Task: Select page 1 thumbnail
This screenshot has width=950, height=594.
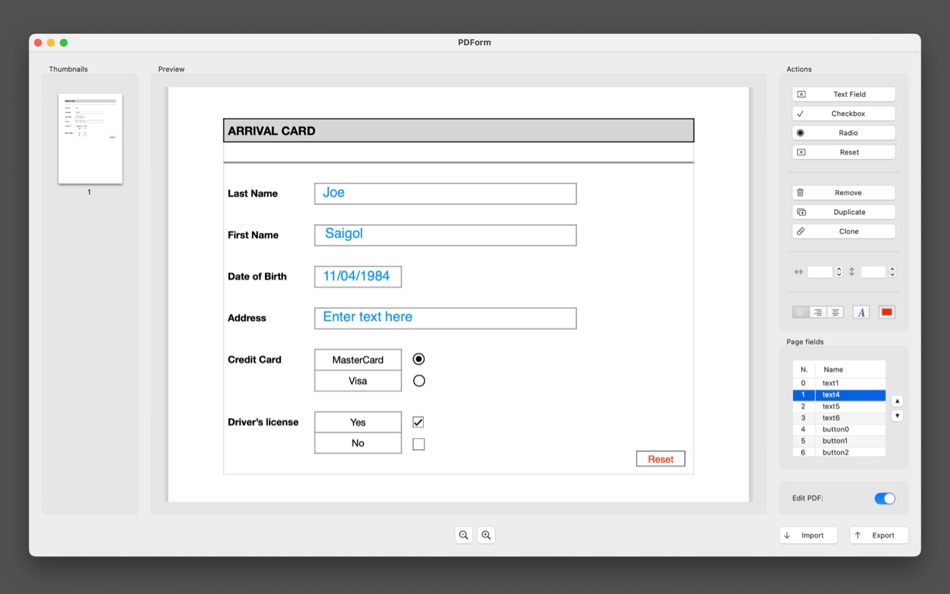Action: pos(90,139)
